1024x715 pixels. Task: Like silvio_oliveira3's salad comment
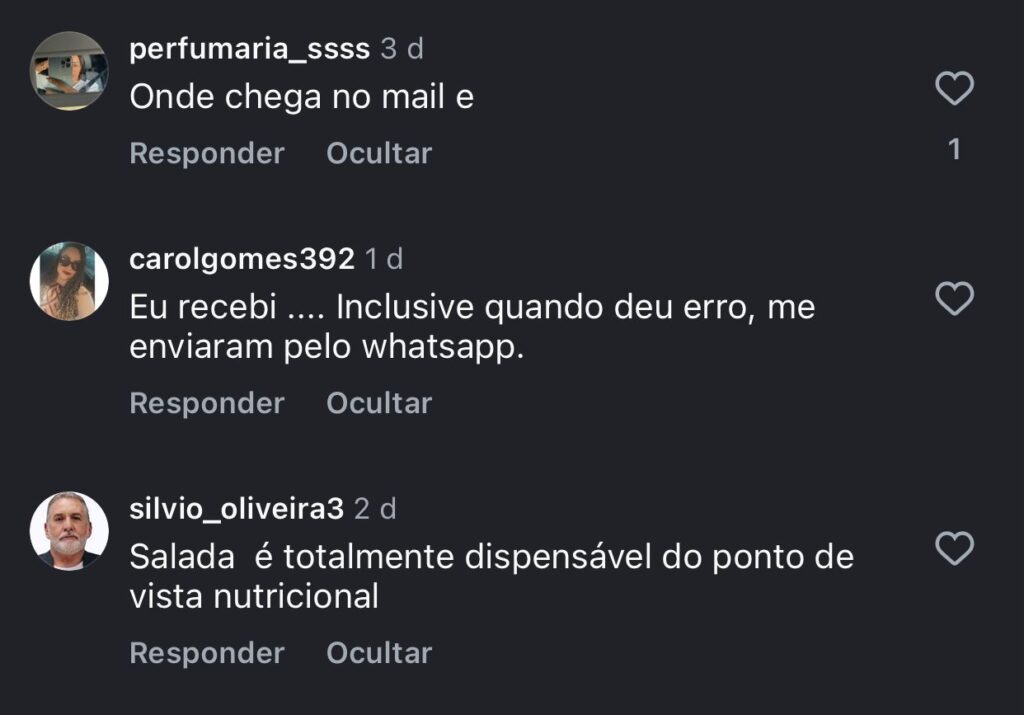[x=954, y=548]
